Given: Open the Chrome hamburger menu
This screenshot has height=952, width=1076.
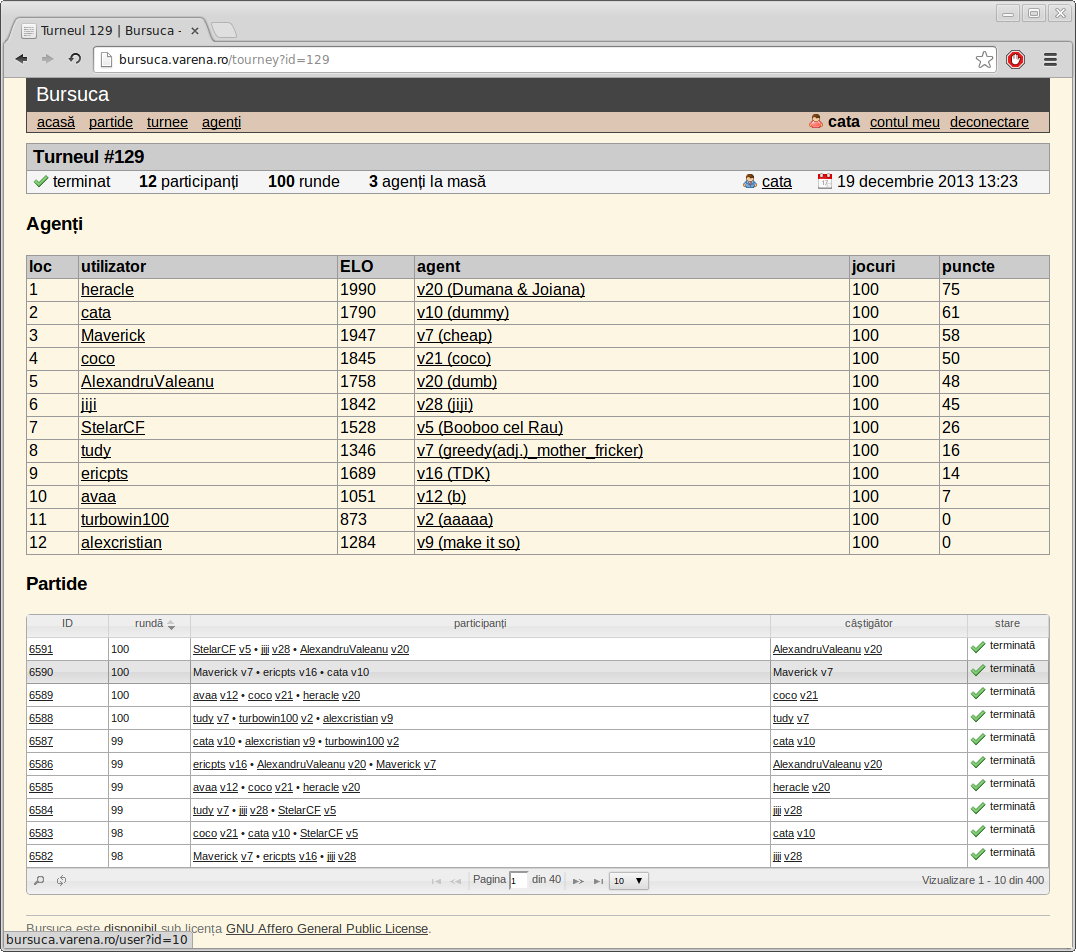Looking at the screenshot, I should point(1050,60).
